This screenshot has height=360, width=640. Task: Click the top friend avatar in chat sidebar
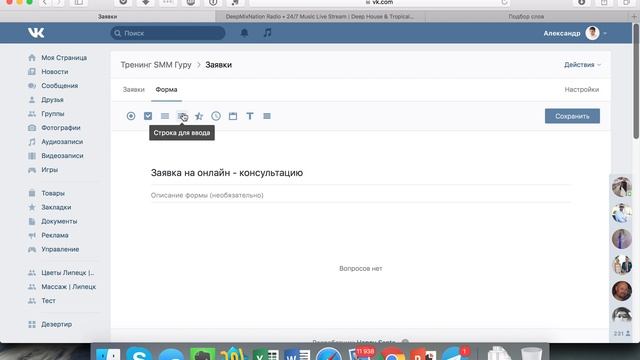tap(621, 187)
